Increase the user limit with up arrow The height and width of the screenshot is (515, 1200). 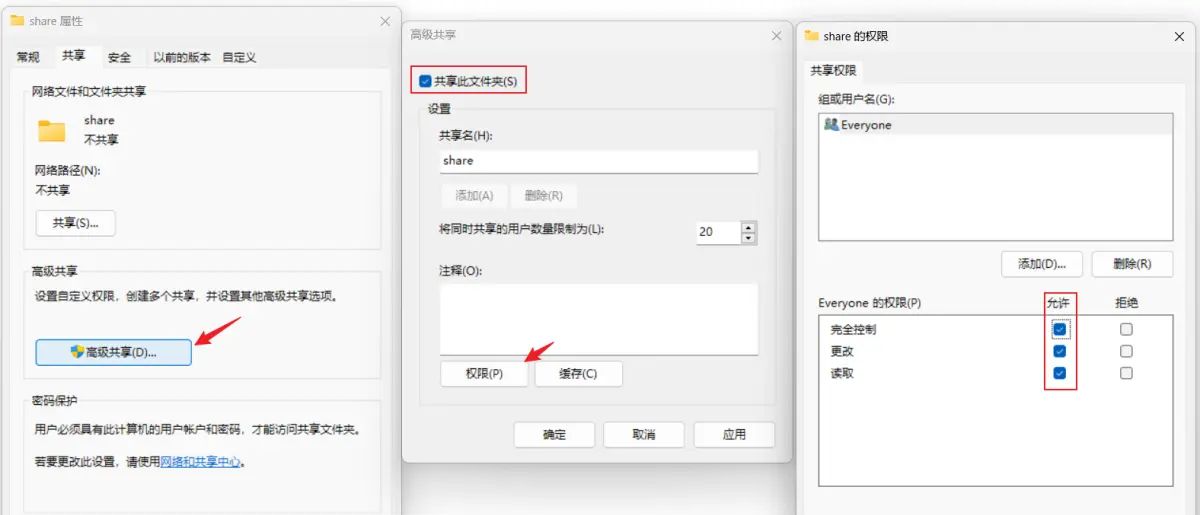click(x=748, y=226)
